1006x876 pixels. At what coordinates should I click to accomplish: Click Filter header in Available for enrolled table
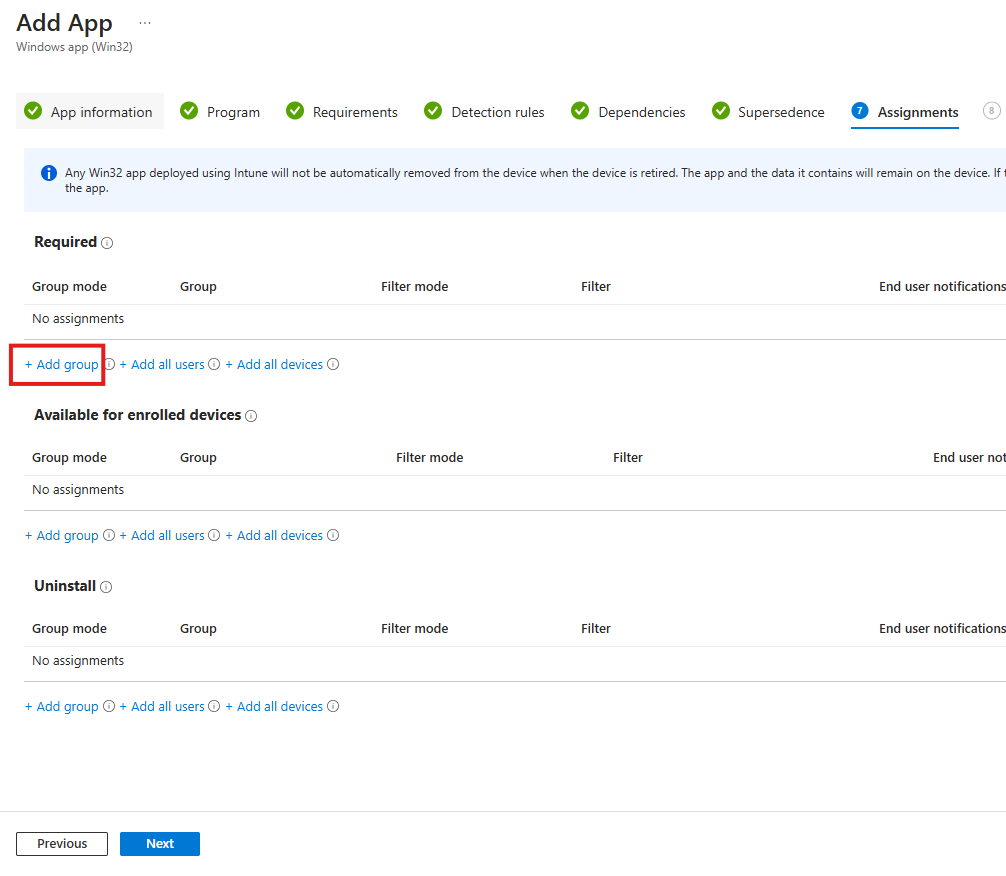(627, 458)
